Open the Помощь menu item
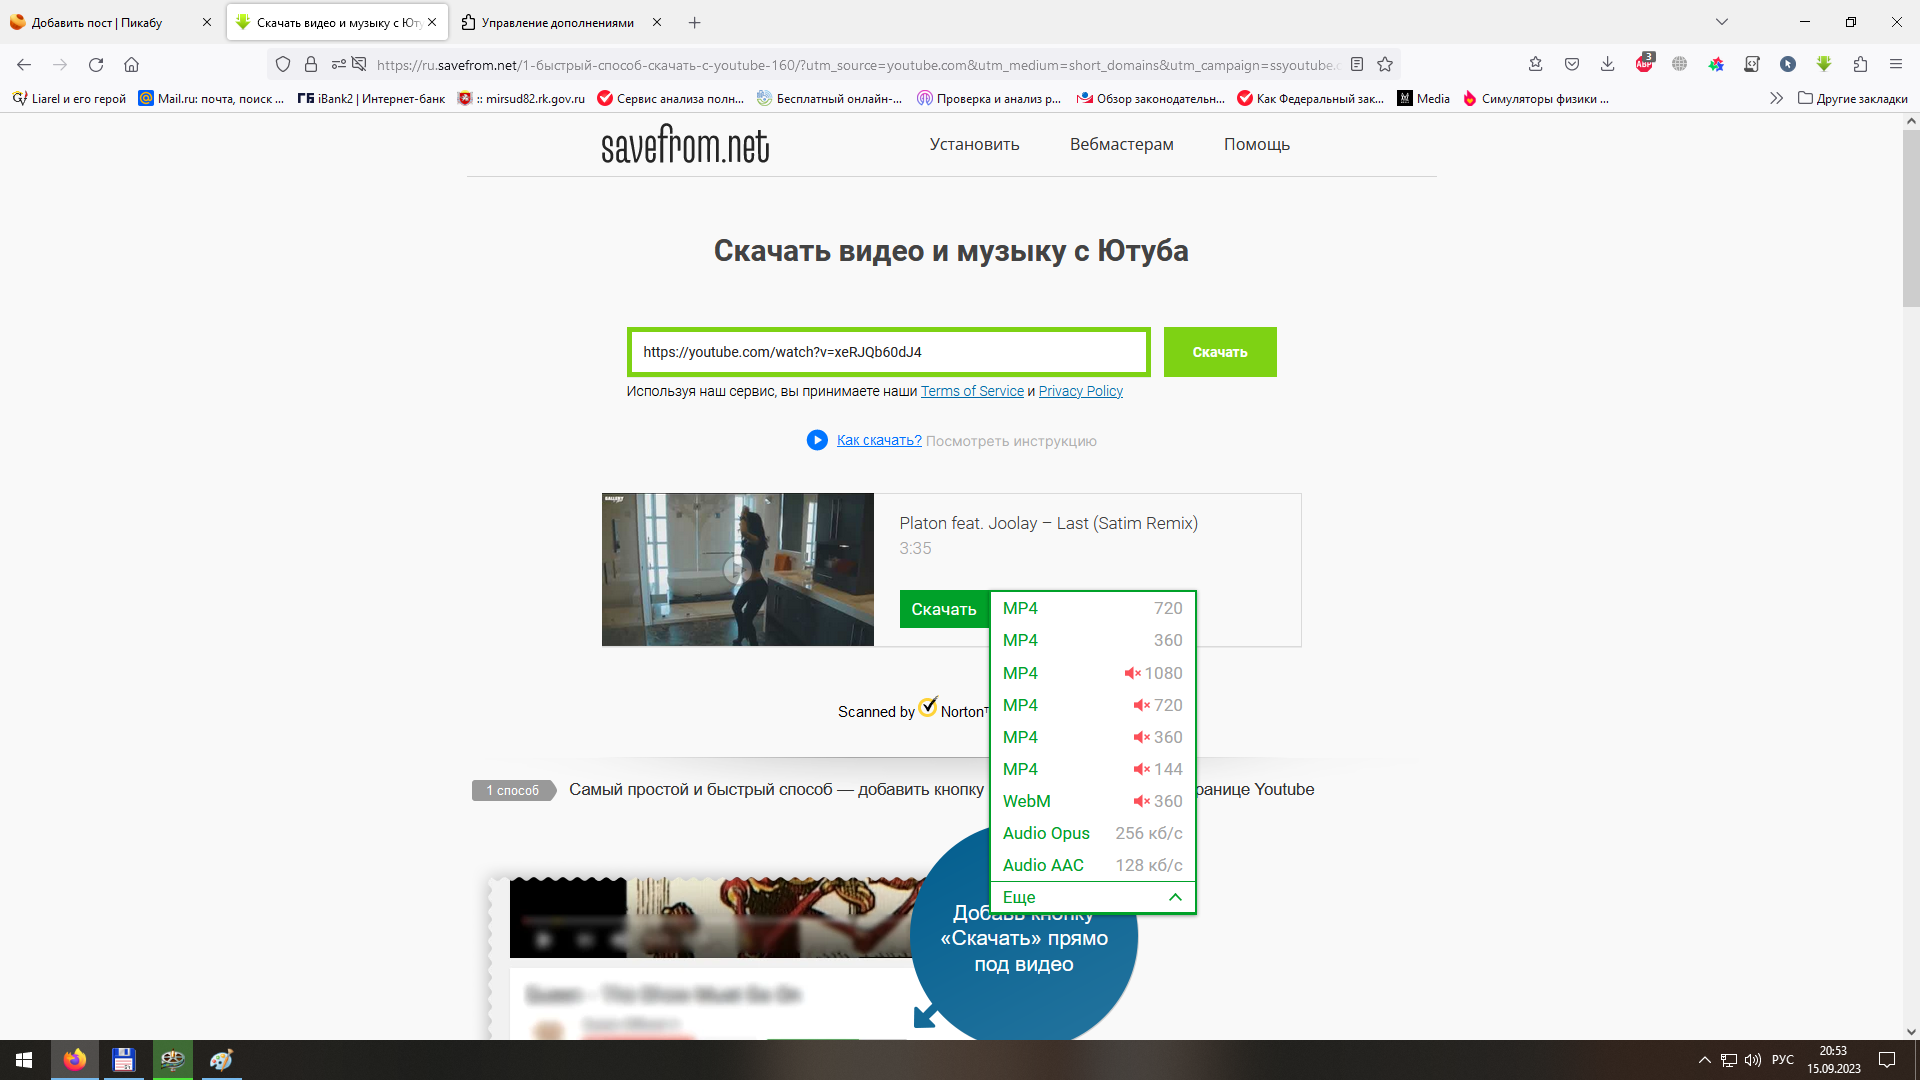1920x1080 pixels. (x=1257, y=144)
